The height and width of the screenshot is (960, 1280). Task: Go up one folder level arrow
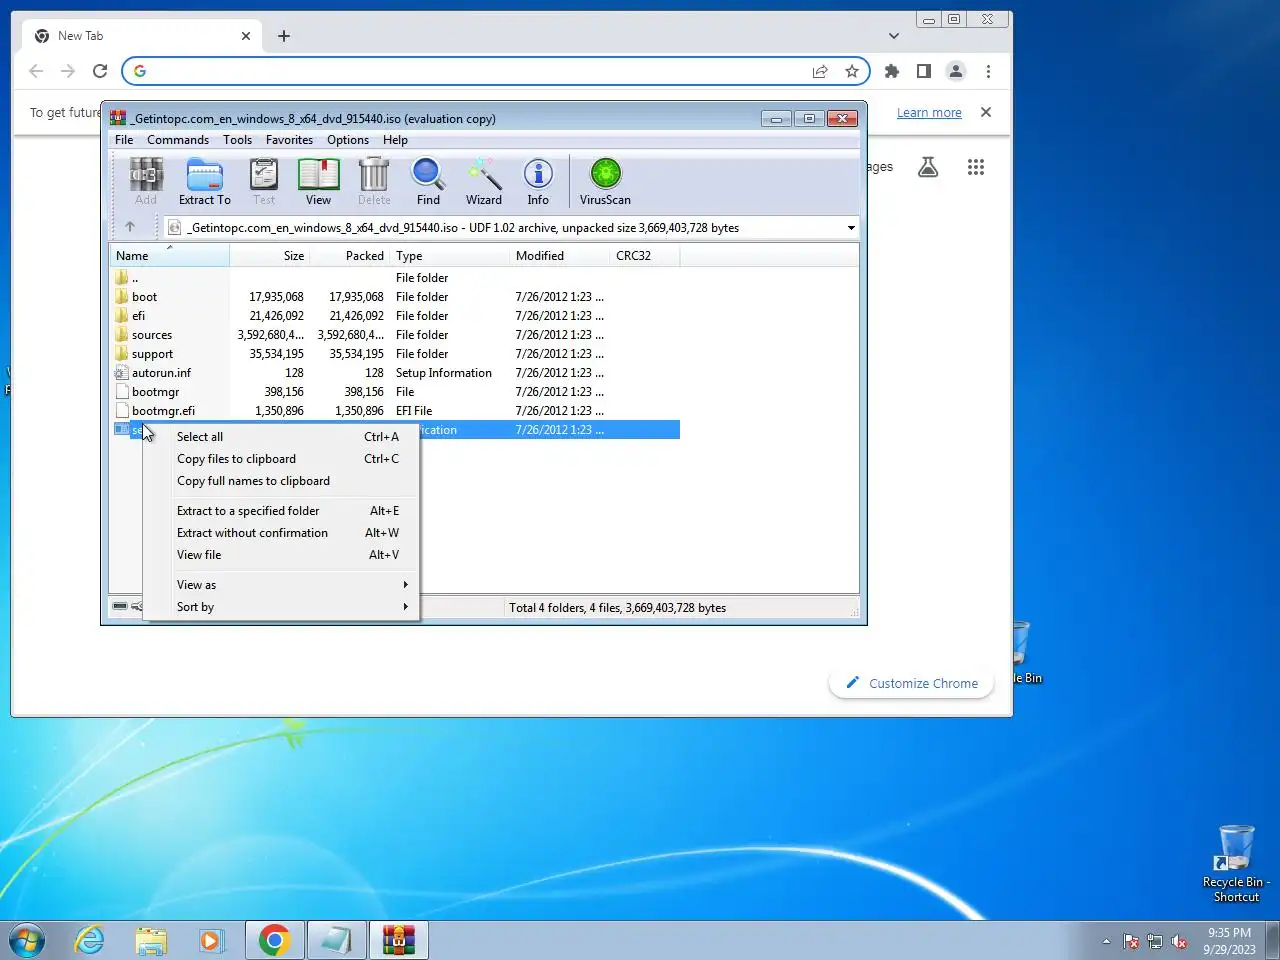click(x=130, y=227)
